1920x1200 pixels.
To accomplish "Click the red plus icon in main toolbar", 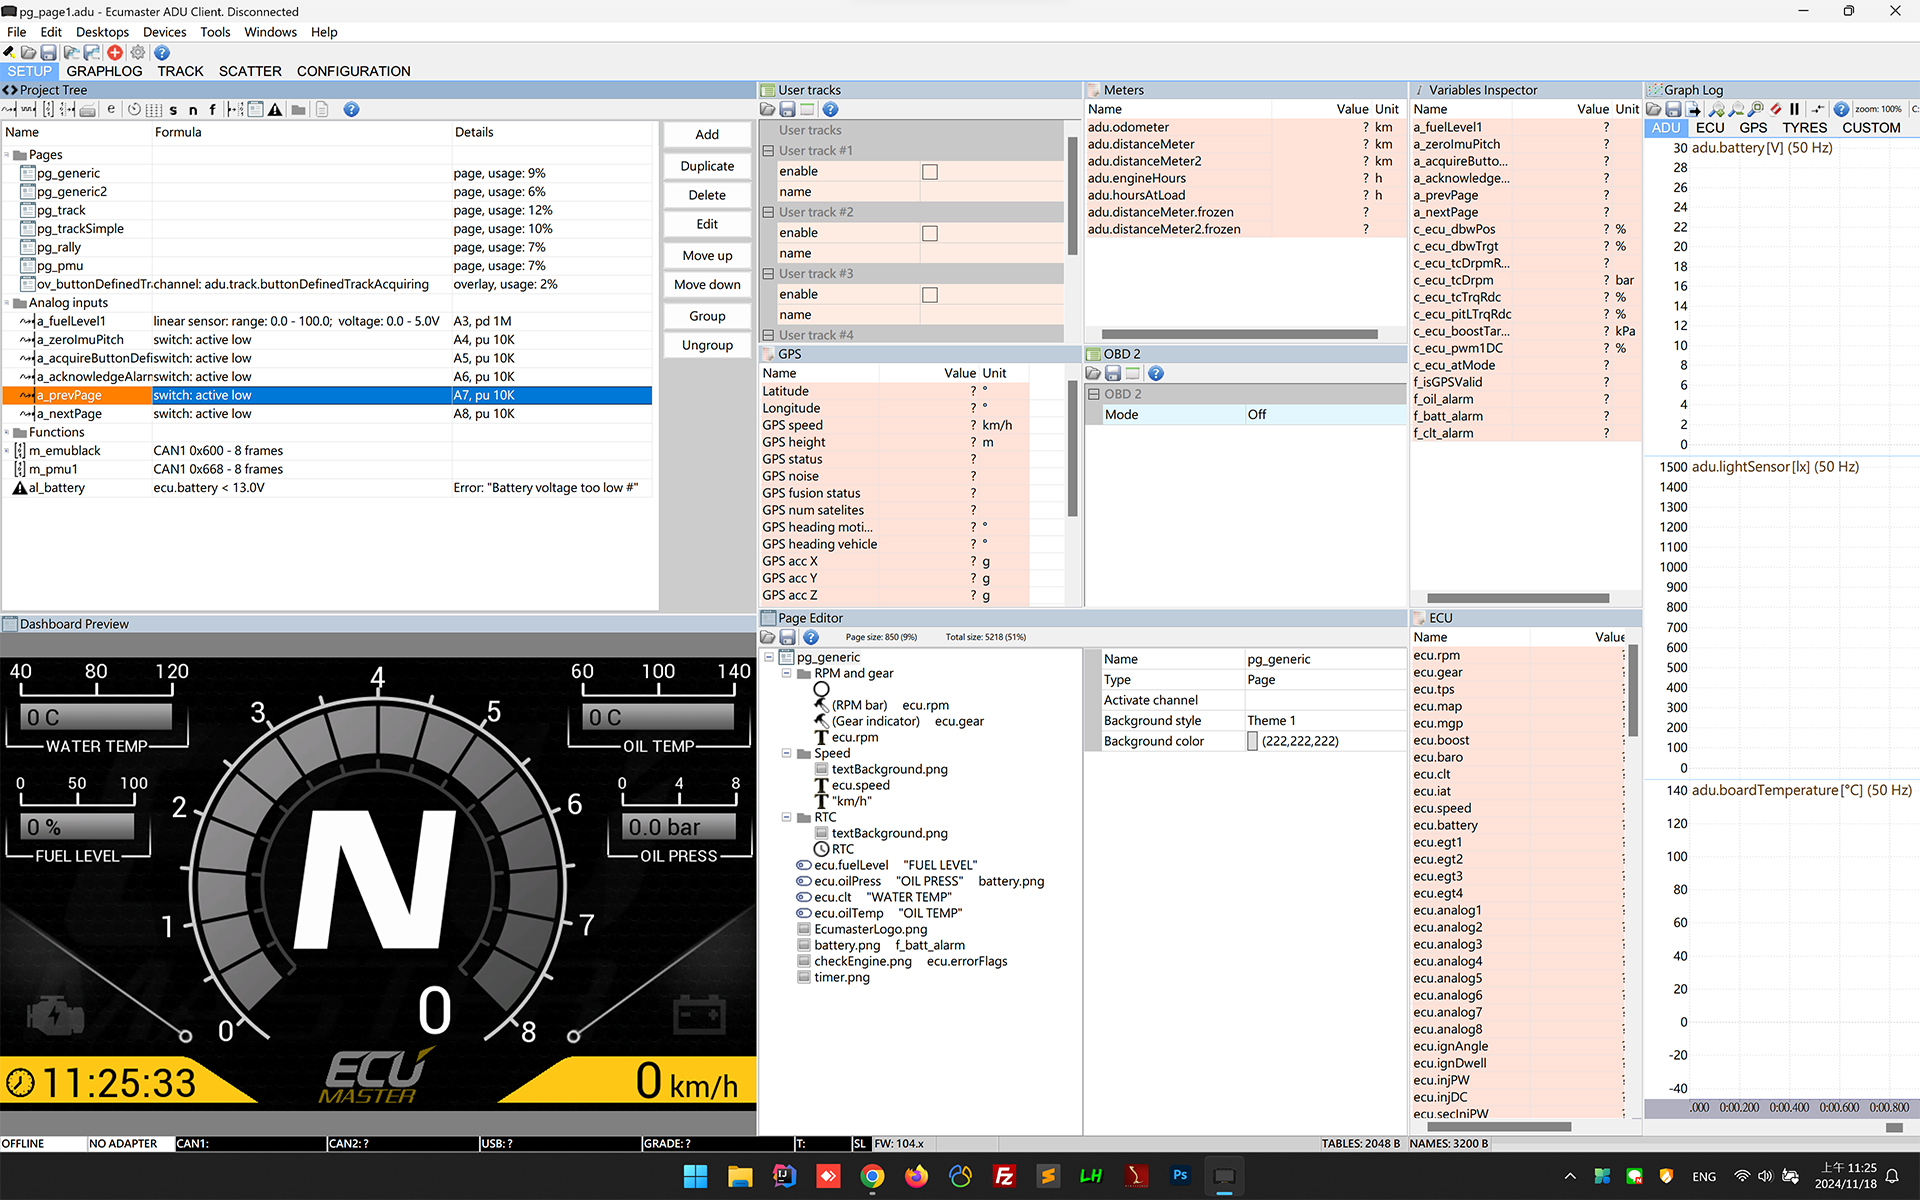I will pyautogui.click(x=115, y=52).
